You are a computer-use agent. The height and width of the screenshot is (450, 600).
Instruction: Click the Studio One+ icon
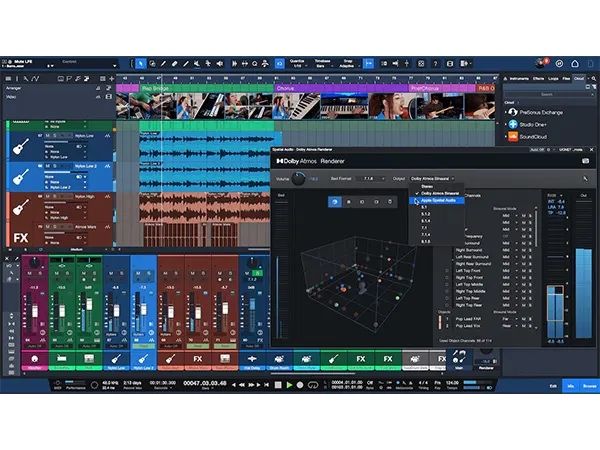513,124
